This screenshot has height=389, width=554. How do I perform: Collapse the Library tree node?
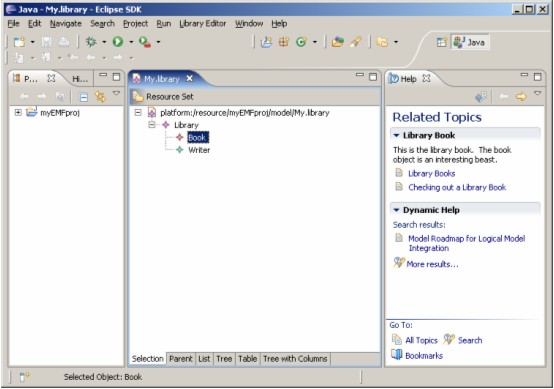coord(152,125)
